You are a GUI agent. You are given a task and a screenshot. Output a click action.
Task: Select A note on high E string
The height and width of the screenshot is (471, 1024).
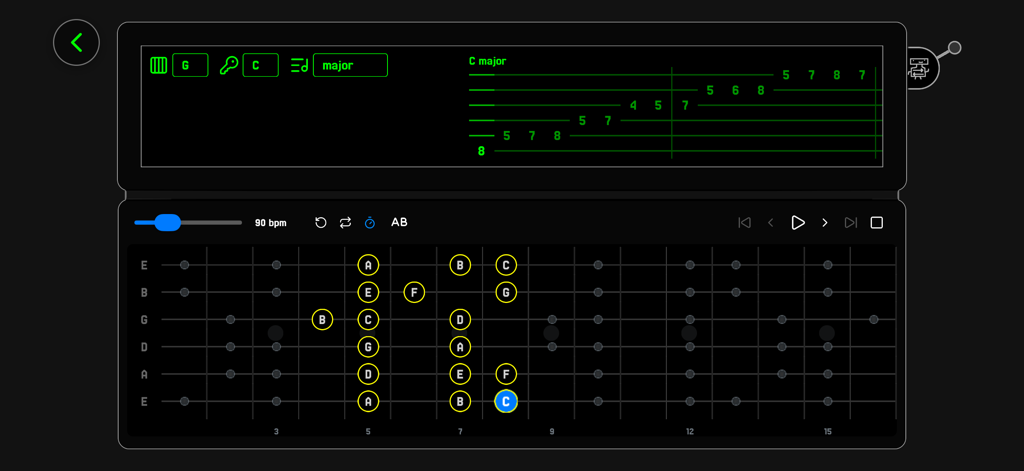click(x=368, y=265)
